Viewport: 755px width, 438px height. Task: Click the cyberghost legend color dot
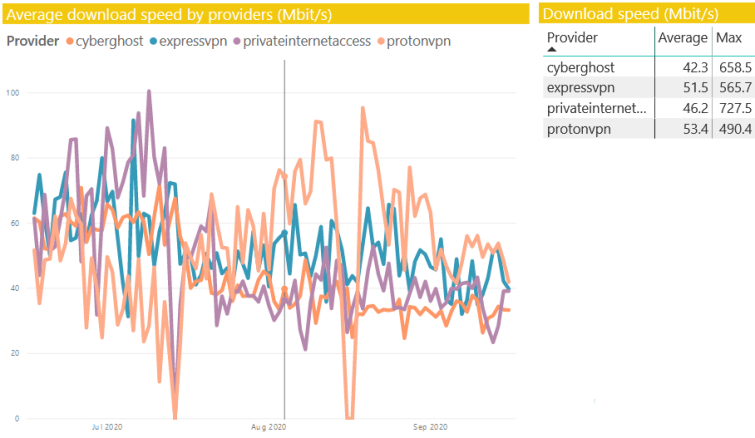(69, 41)
